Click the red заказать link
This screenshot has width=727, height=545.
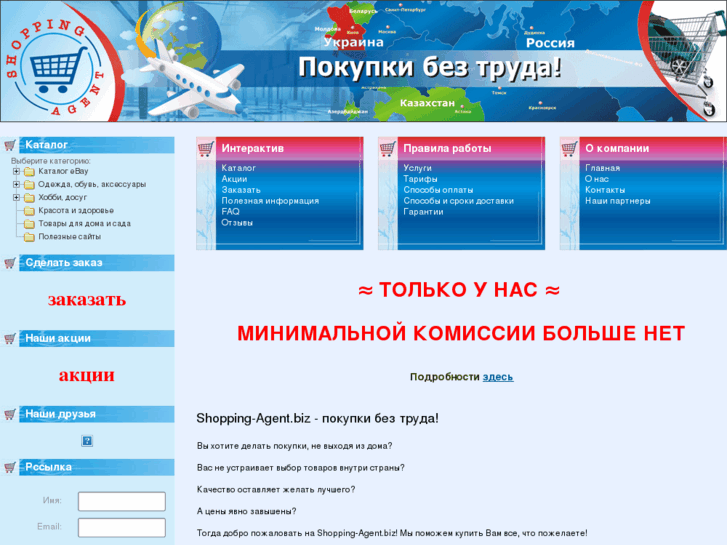tap(87, 300)
